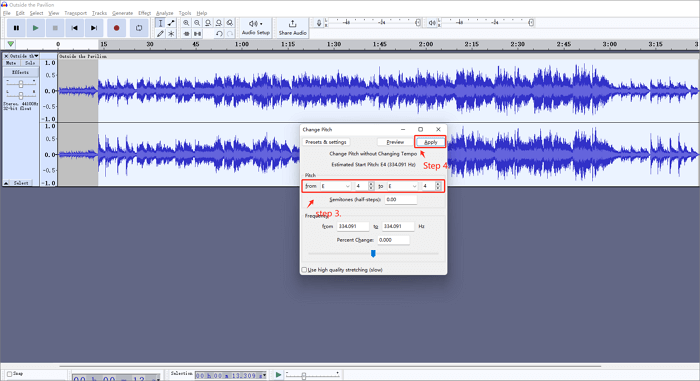Screen dimensions: 700x381
Task: Click Fit selection to width icon
Action: point(208,23)
